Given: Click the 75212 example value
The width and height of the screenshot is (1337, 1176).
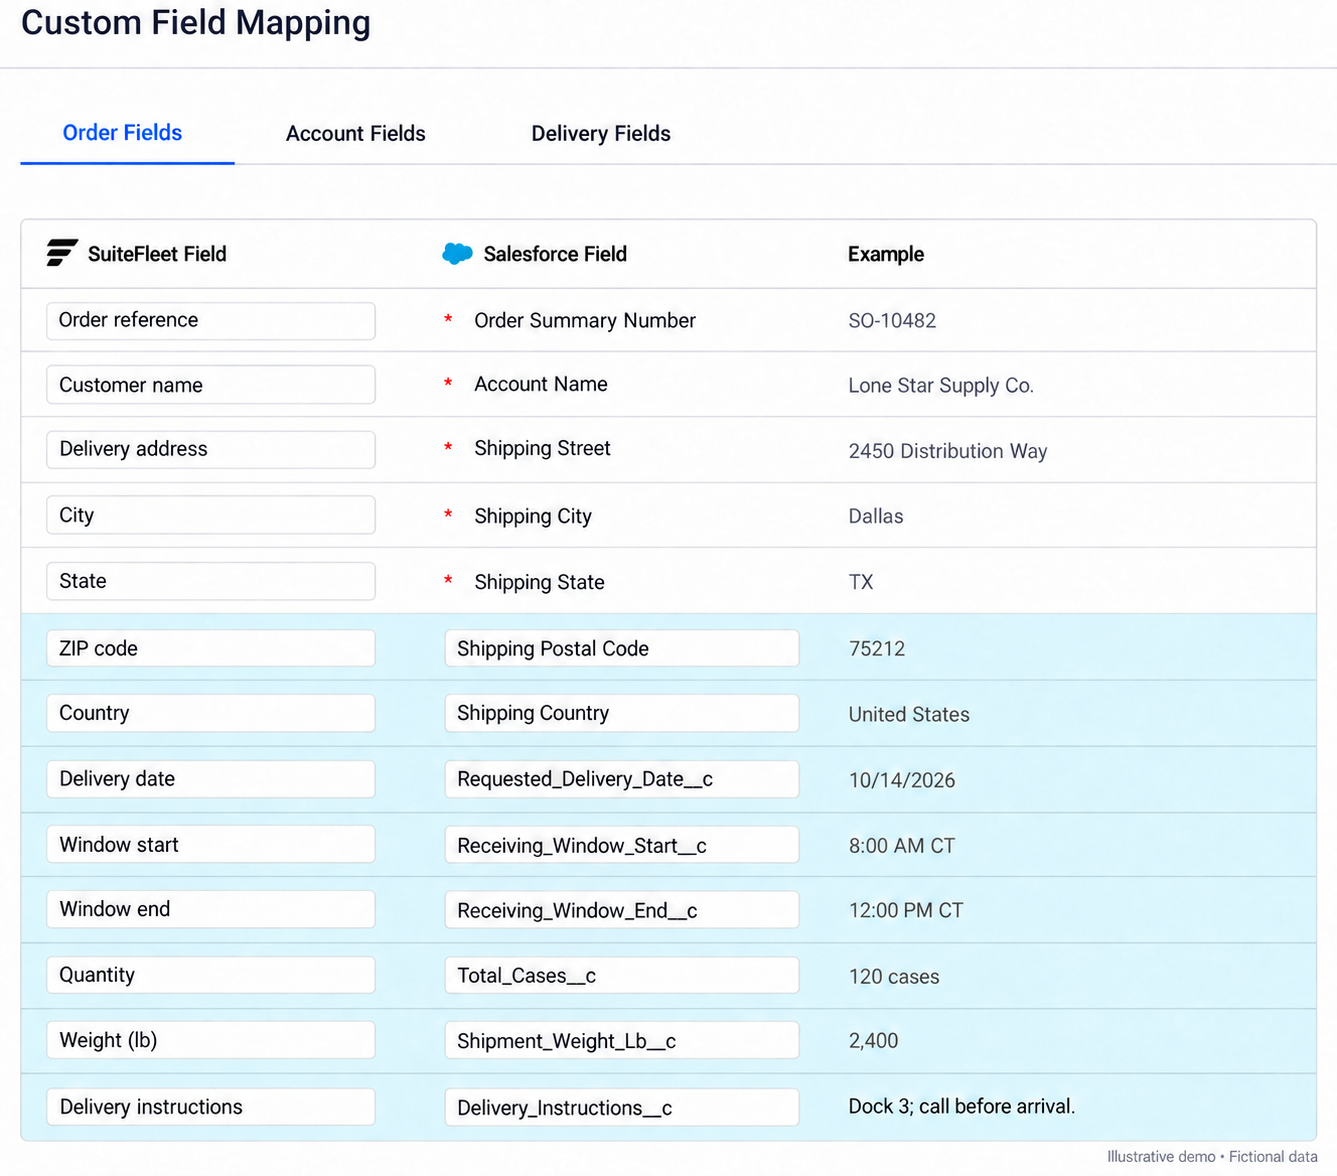Looking at the screenshot, I should pos(877,649).
